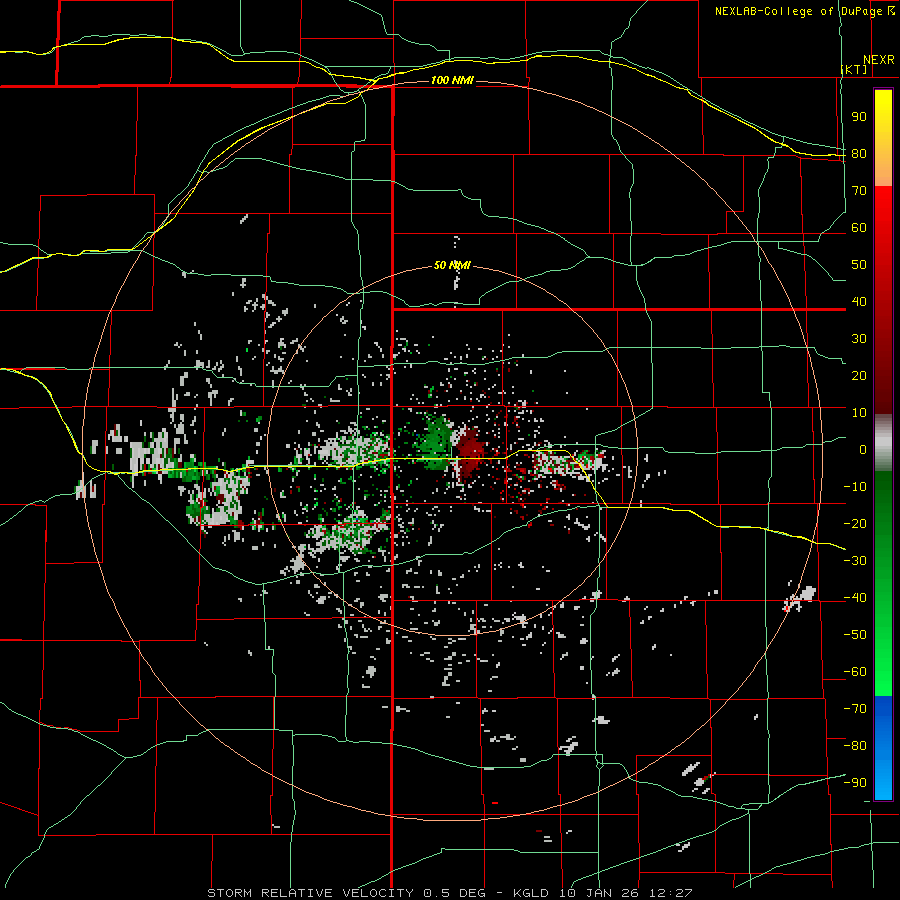Click the gray zero-velocity segment of color bar
Image resolution: width=900 pixels, height=900 pixels.
coord(883,443)
